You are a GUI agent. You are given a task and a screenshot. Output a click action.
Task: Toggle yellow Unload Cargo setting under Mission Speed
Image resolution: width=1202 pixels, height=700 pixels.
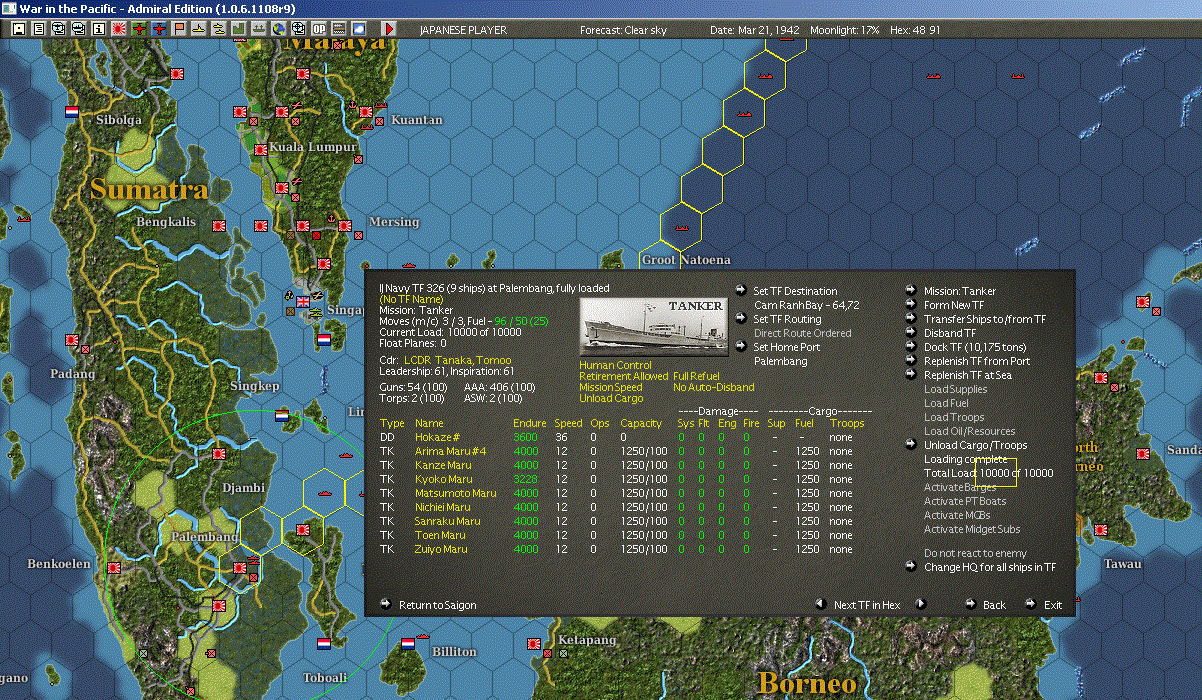(612, 399)
